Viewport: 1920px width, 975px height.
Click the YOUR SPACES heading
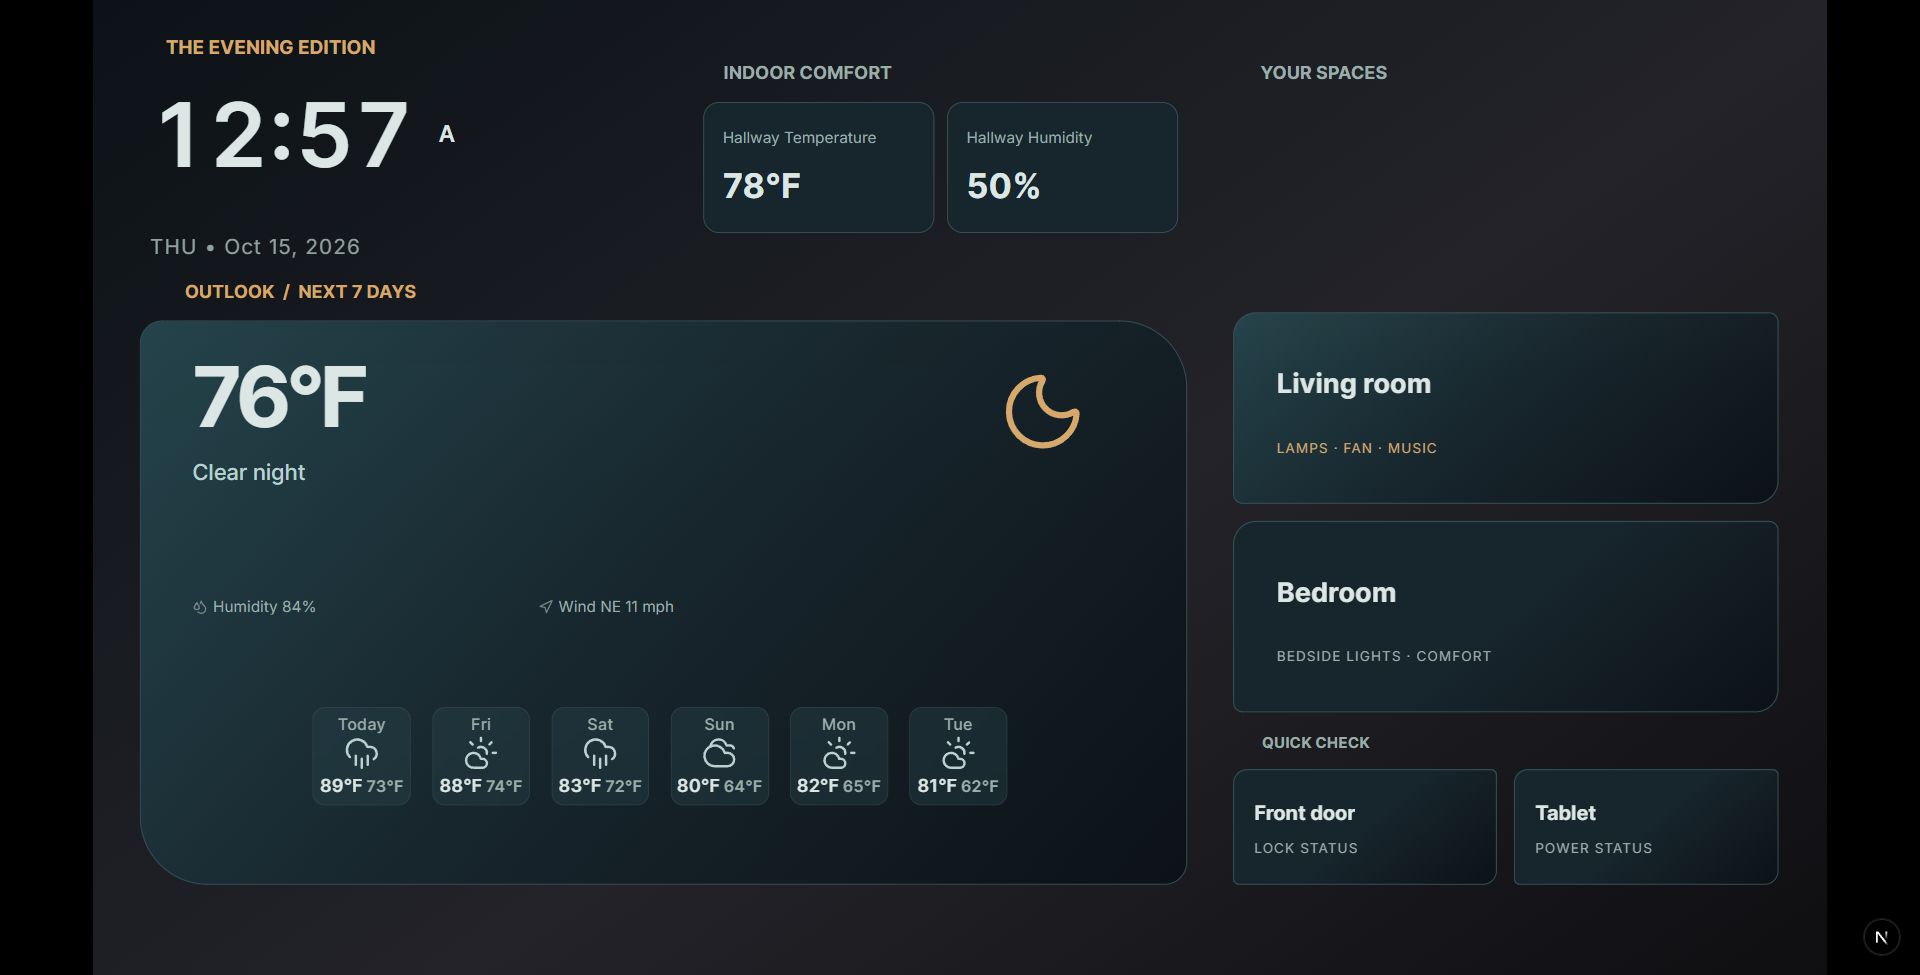coord(1324,73)
